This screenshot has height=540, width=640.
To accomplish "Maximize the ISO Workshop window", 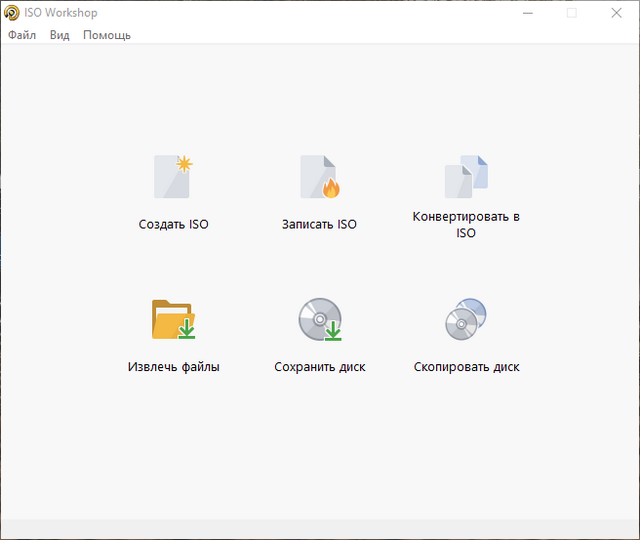I will (x=572, y=13).
